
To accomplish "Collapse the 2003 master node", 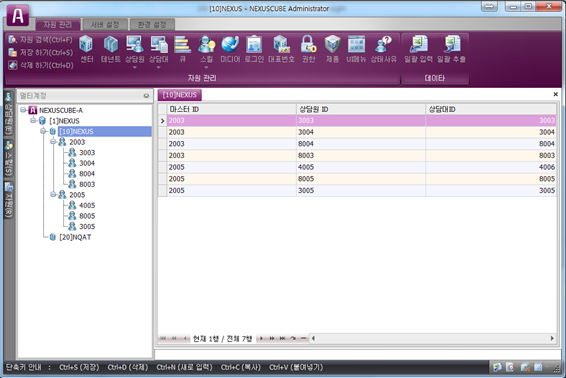I will tap(53, 142).
